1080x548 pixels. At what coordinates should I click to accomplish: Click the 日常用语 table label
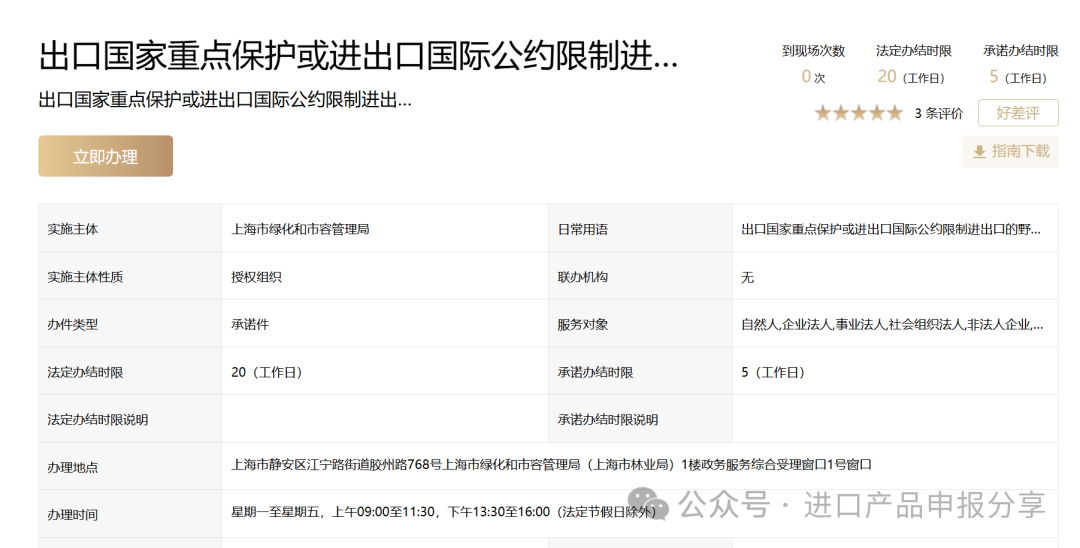point(583,229)
